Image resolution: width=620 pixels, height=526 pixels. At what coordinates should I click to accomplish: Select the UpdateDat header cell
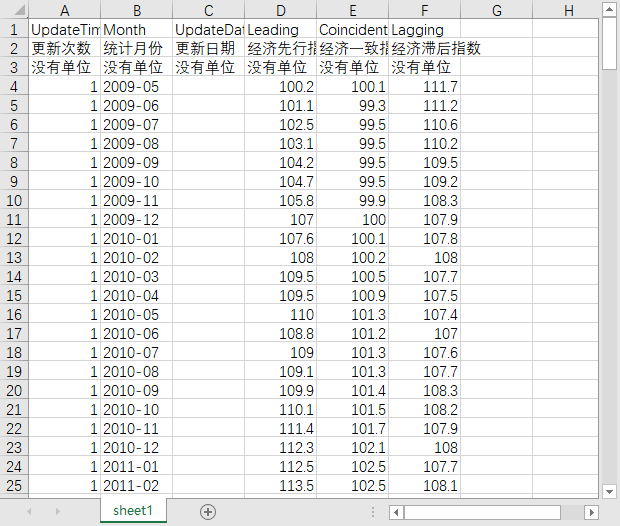pyautogui.click(x=209, y=30)
